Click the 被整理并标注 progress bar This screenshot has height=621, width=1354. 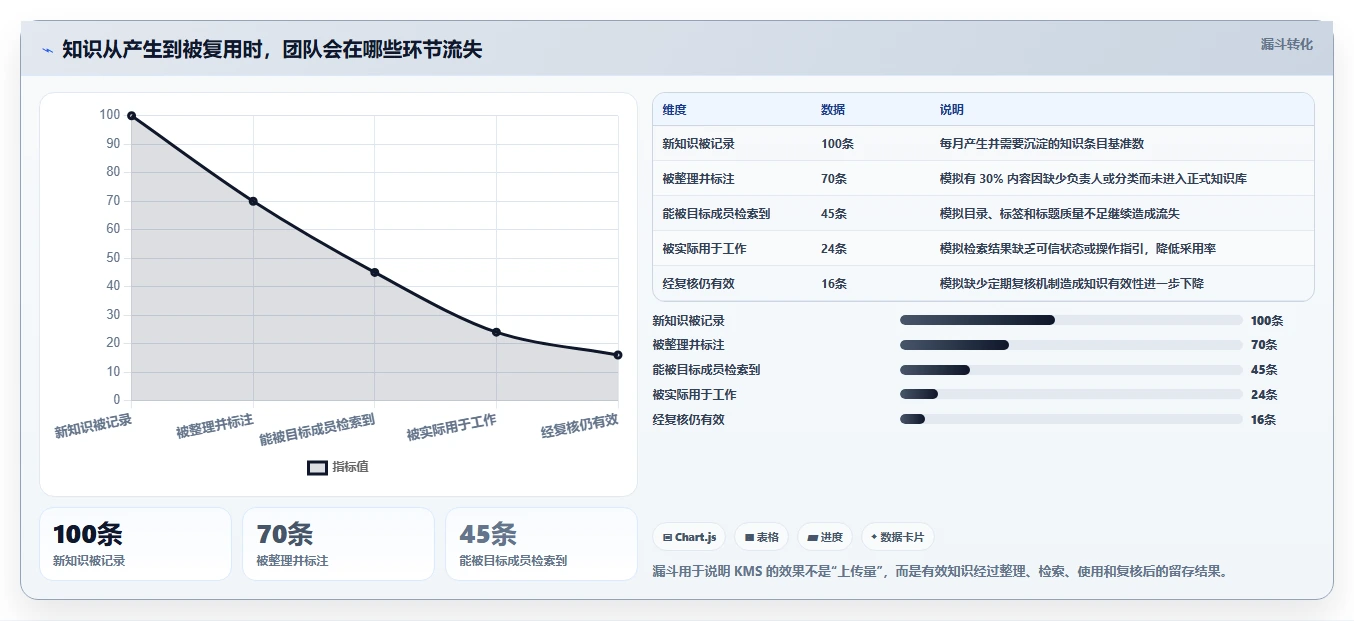[1071, 345]
